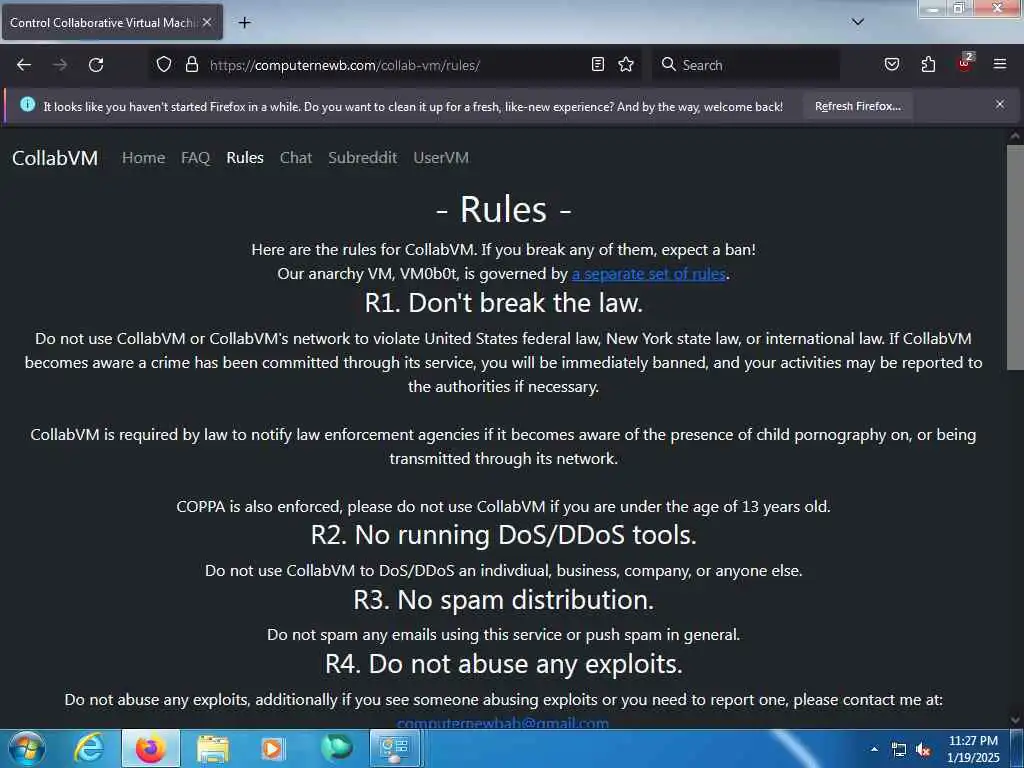Open the Extensions puzzle icon
Screen dimensions: 1024x768
(928, 65)
